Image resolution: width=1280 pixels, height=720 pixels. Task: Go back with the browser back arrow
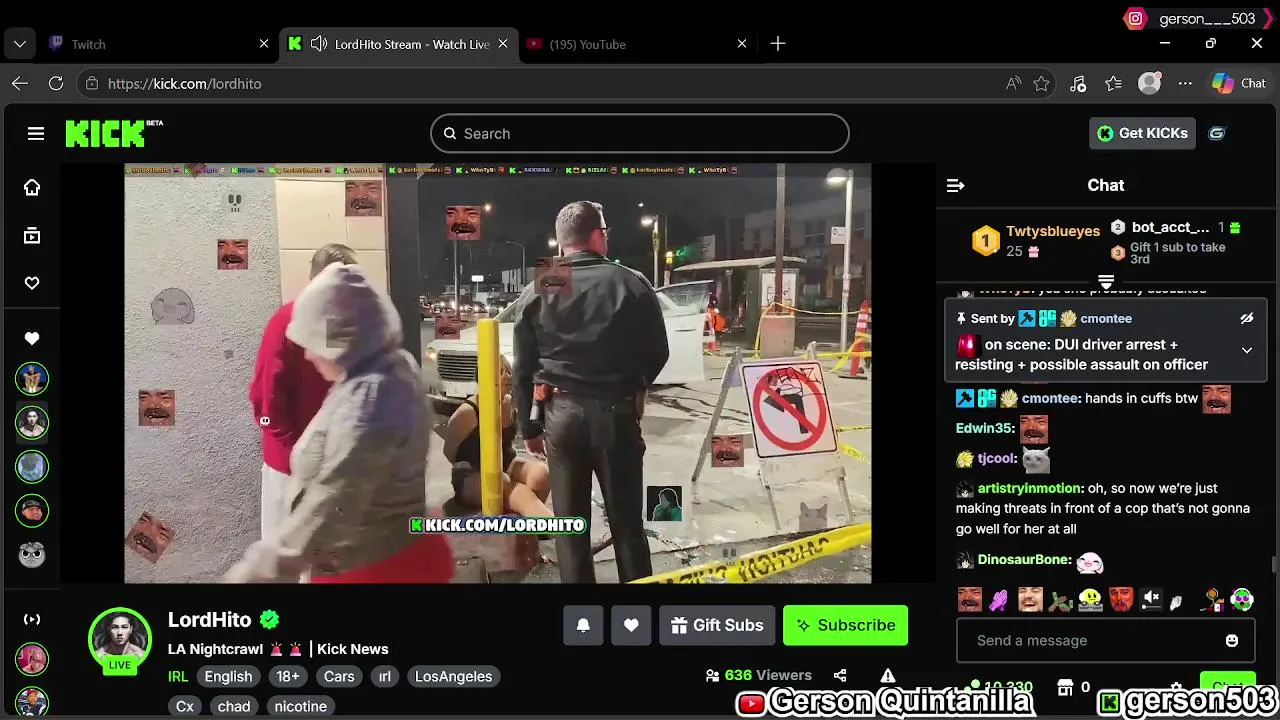20,84
